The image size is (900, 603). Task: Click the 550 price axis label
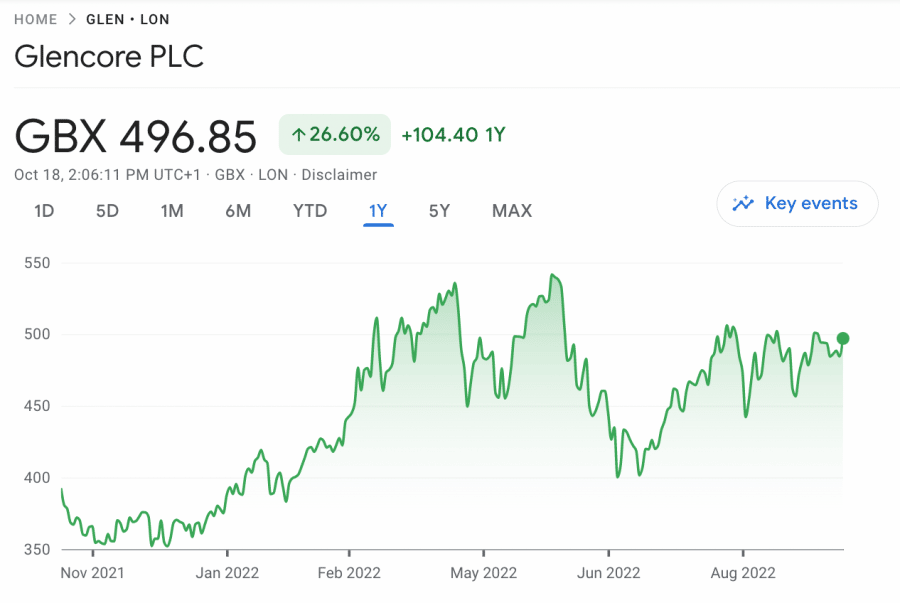coord(37,262)
